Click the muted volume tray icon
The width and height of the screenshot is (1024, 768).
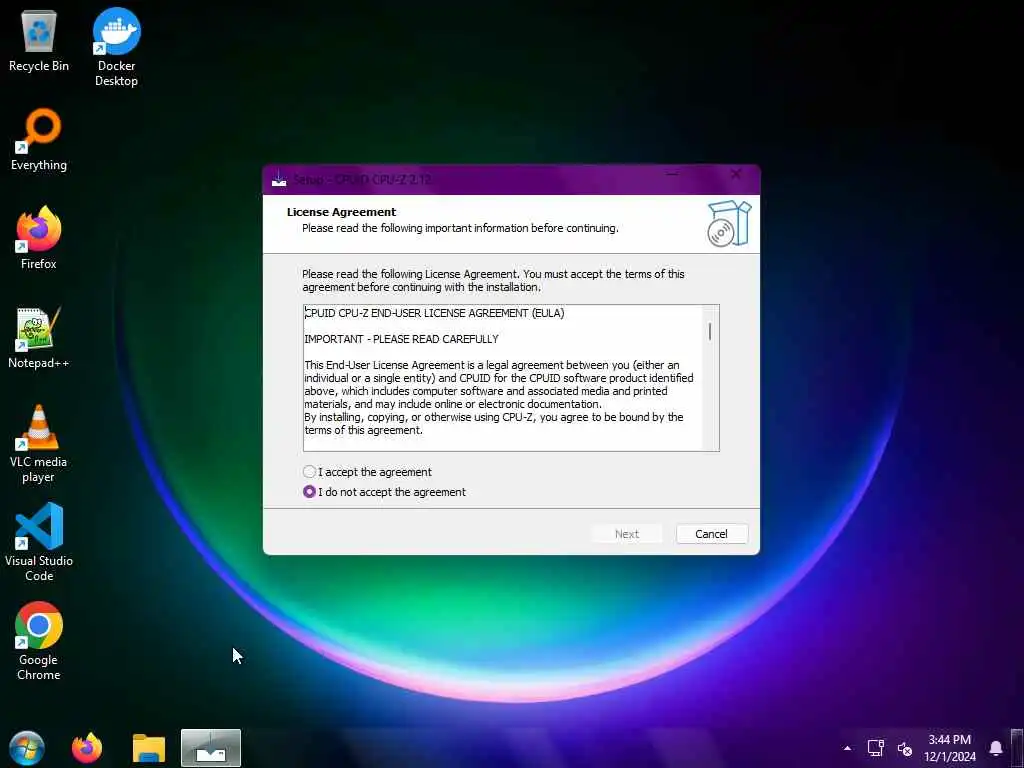coord(904,748)
